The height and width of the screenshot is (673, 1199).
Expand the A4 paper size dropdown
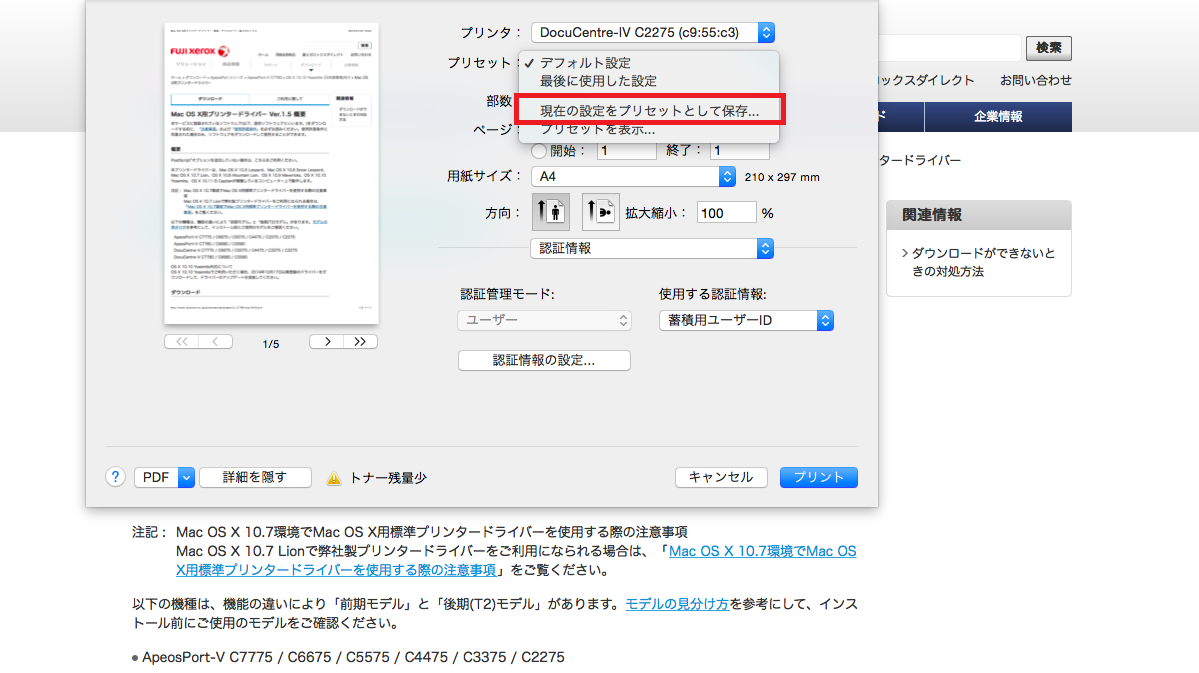tap(634, 176)
